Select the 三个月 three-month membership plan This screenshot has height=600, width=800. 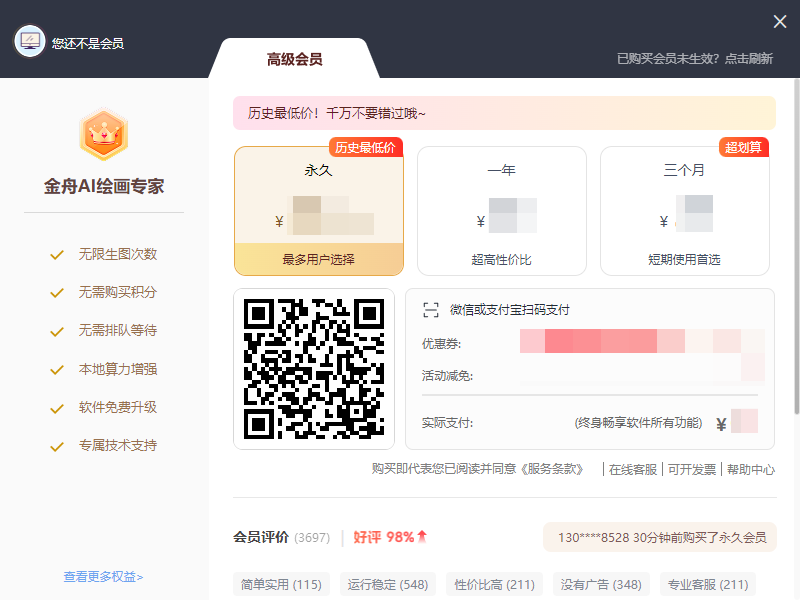(x=684, y=210)
